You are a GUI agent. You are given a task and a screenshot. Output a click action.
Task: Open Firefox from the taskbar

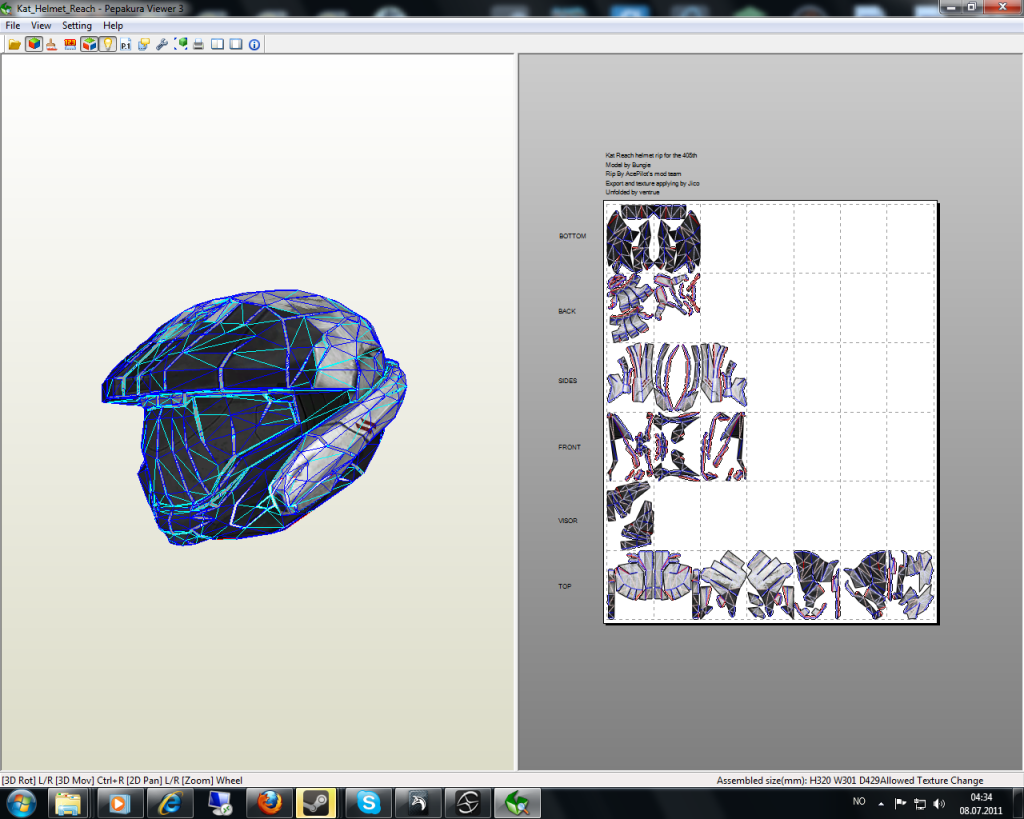pos(269,803)
